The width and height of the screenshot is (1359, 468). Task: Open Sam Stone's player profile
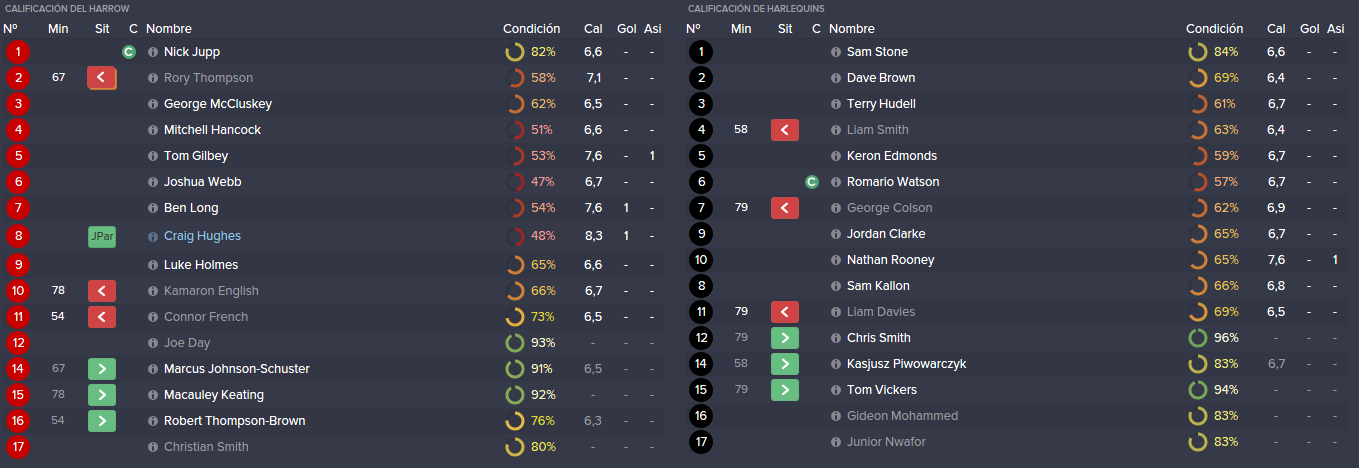877,52
